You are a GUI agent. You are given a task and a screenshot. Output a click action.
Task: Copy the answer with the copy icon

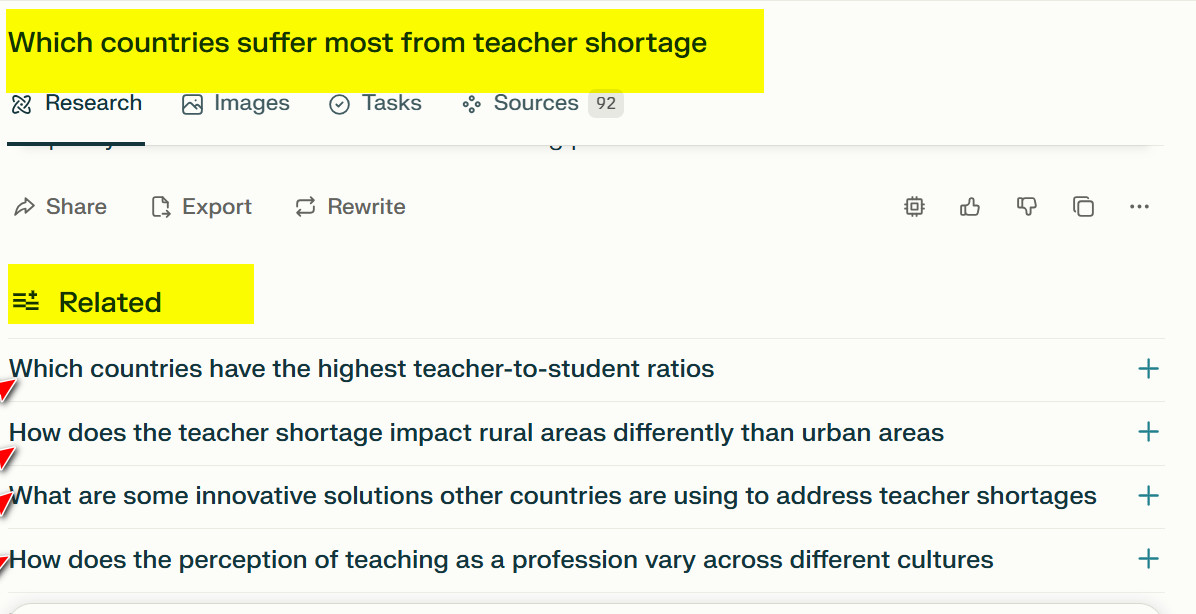(1083, 207)
